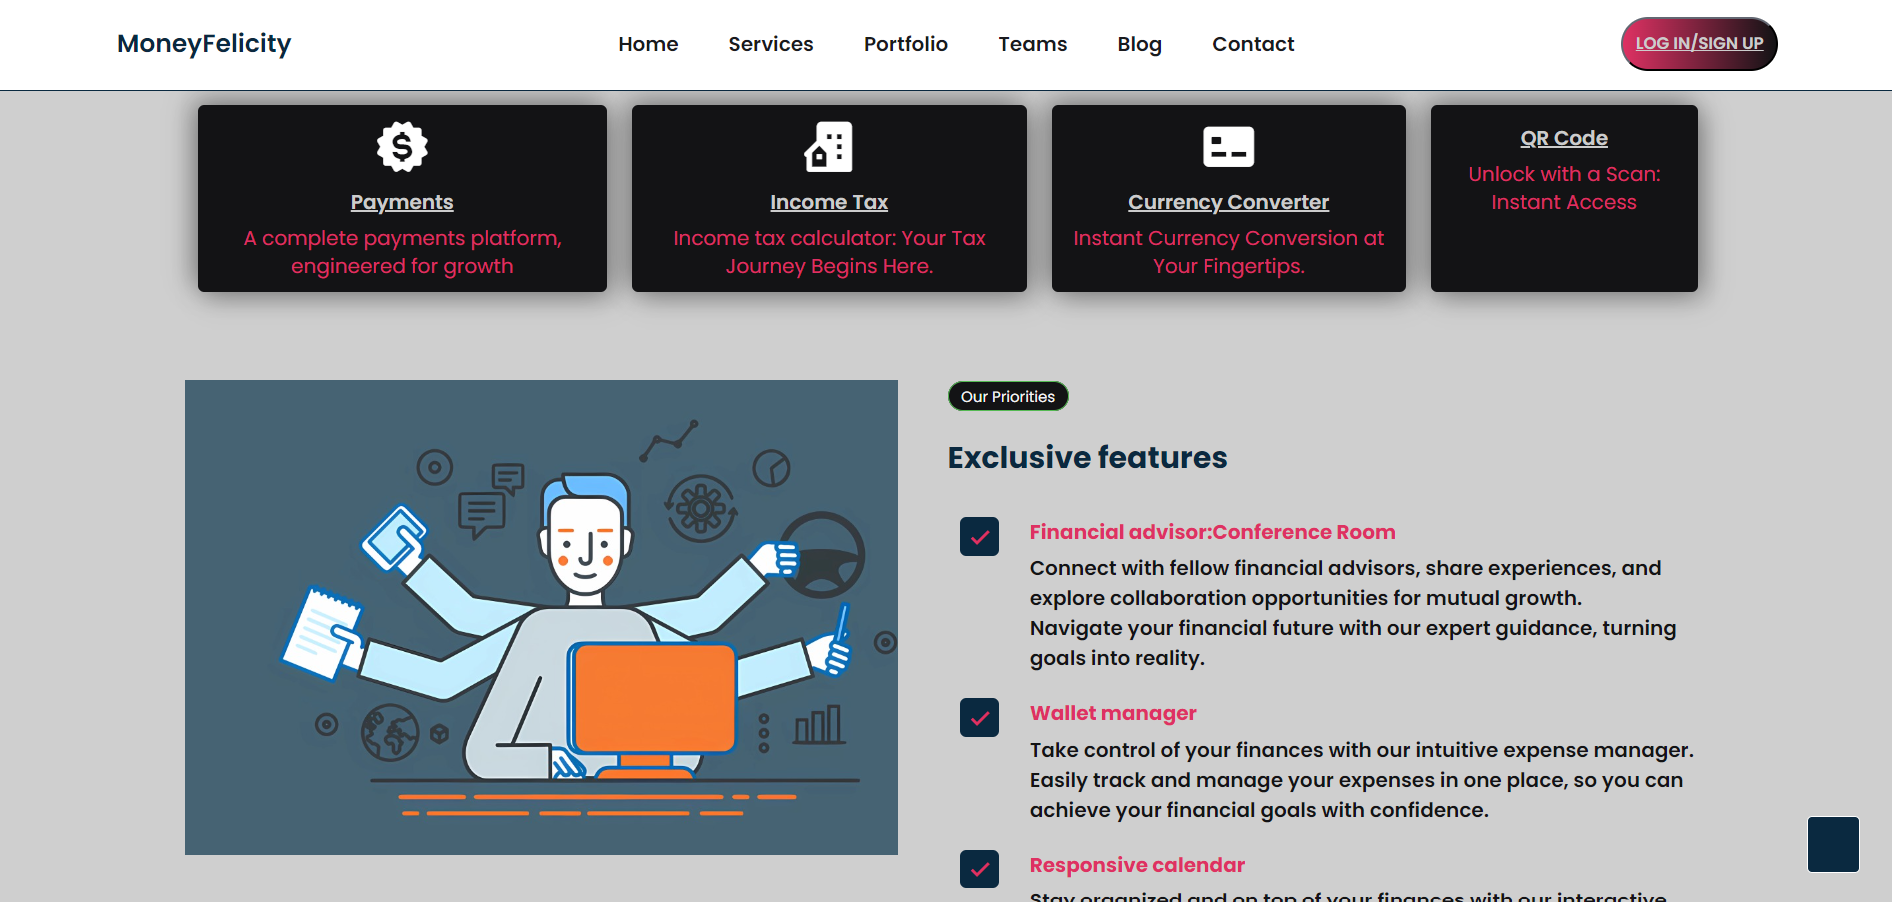Click 'Connect with fellow financial advisors' paragraph
Viewport: 1892px width, 902px height.
(1353, 613)
